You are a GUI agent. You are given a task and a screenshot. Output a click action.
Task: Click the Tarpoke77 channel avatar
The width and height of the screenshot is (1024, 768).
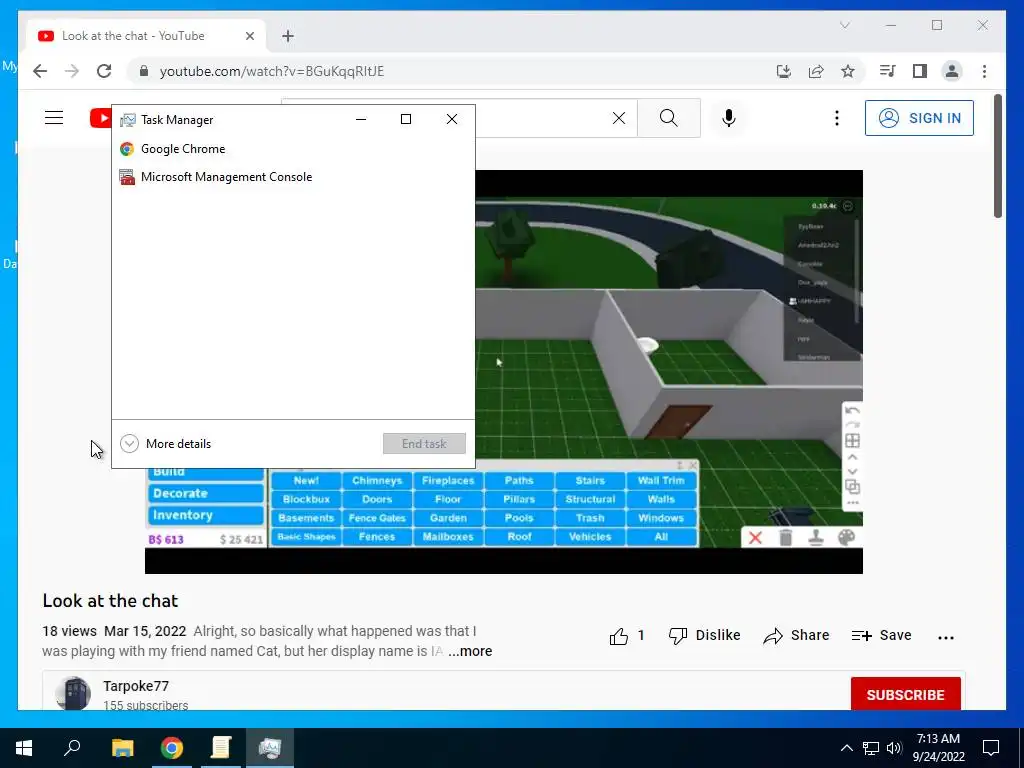tap(73, 693)
